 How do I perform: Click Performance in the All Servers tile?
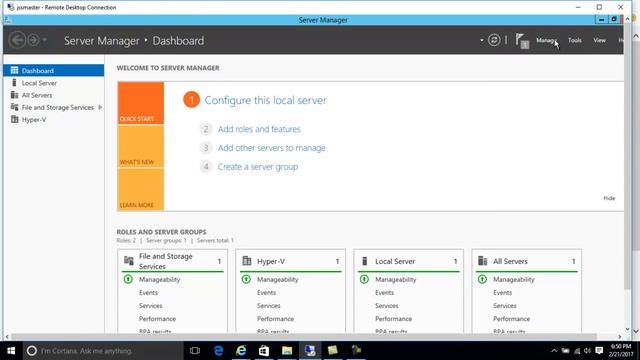pyautogui.click(x=511, y=319)
